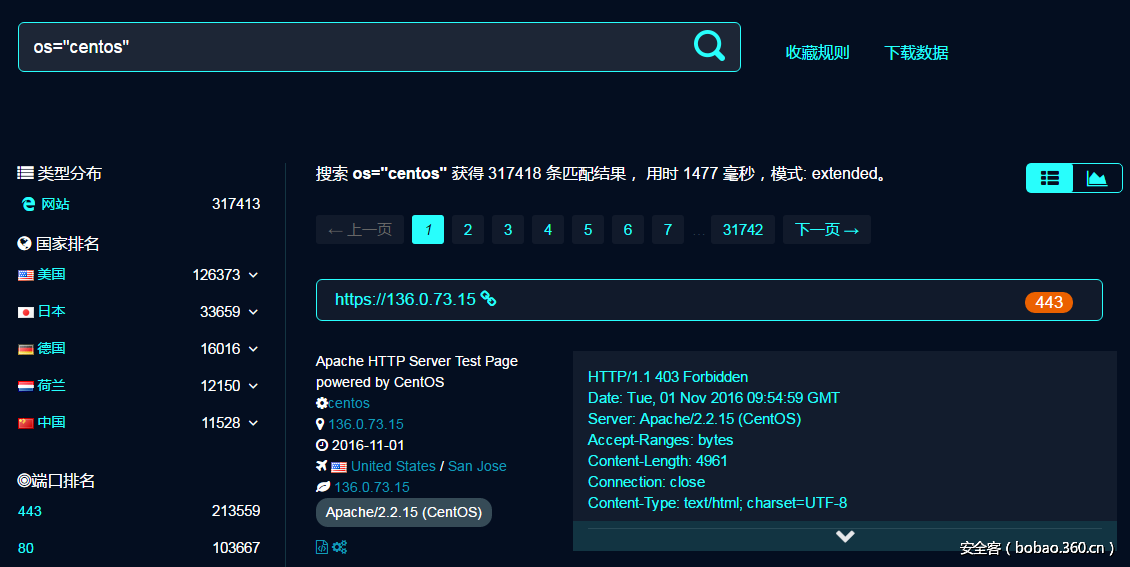
Task: Click 下载数据 link
Action: click(x=916, y=53)
